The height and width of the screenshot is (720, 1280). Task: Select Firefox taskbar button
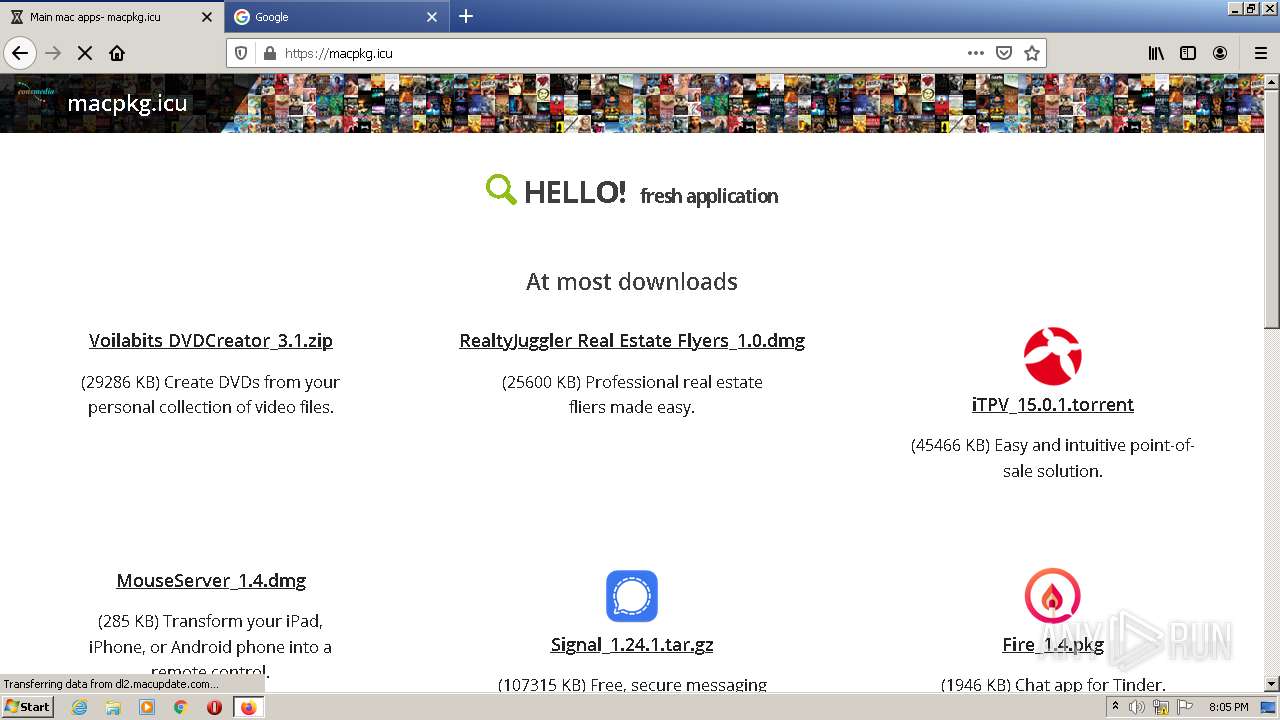(x=248, y=707)
